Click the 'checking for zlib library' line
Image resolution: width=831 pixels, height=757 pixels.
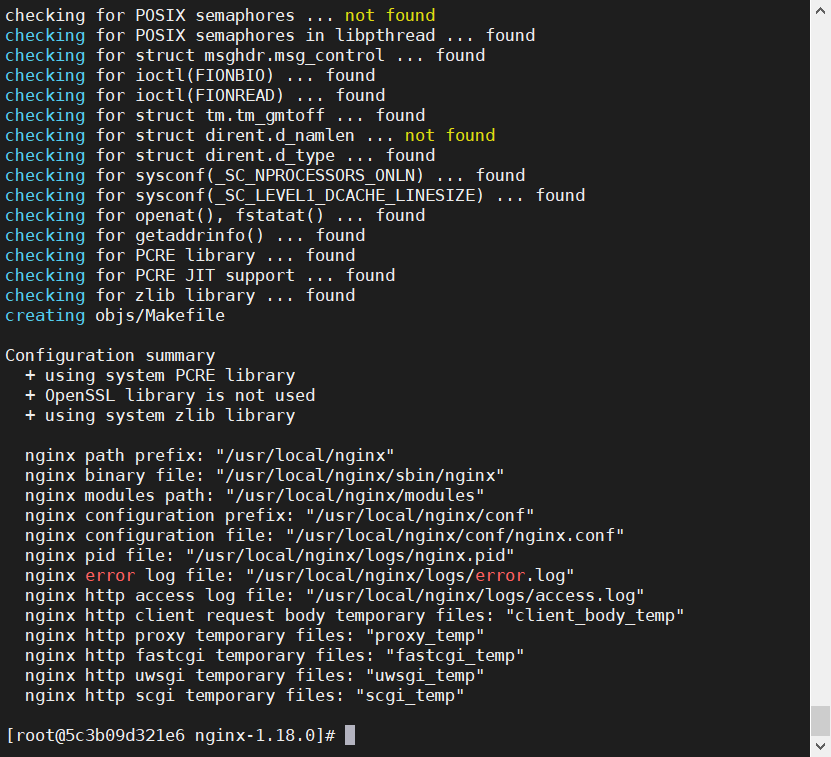click(180, 295)
